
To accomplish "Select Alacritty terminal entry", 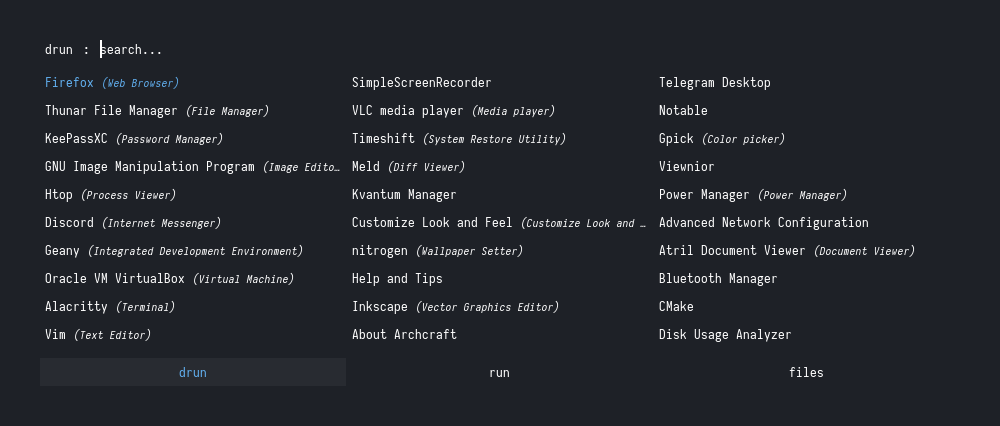I will [110, 307].
